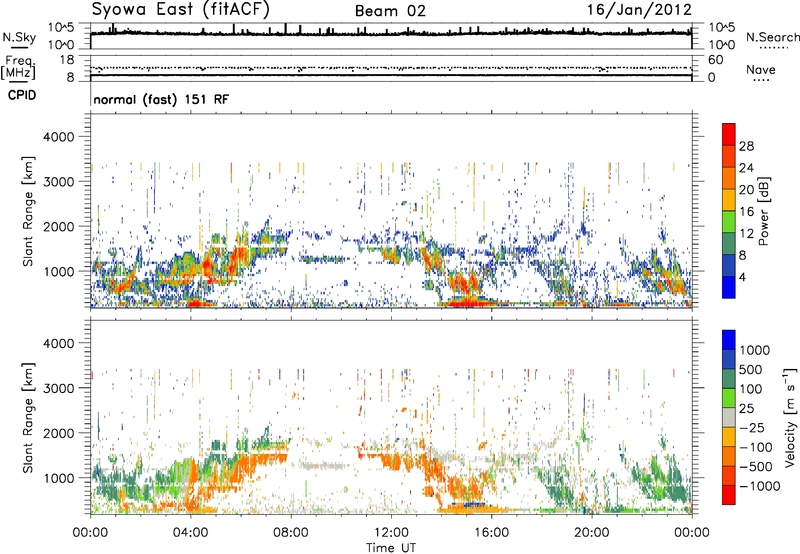This screenshot has width=800, height=554.
Task: Click the light green segment of Power color bar
Action: (729, 222)
